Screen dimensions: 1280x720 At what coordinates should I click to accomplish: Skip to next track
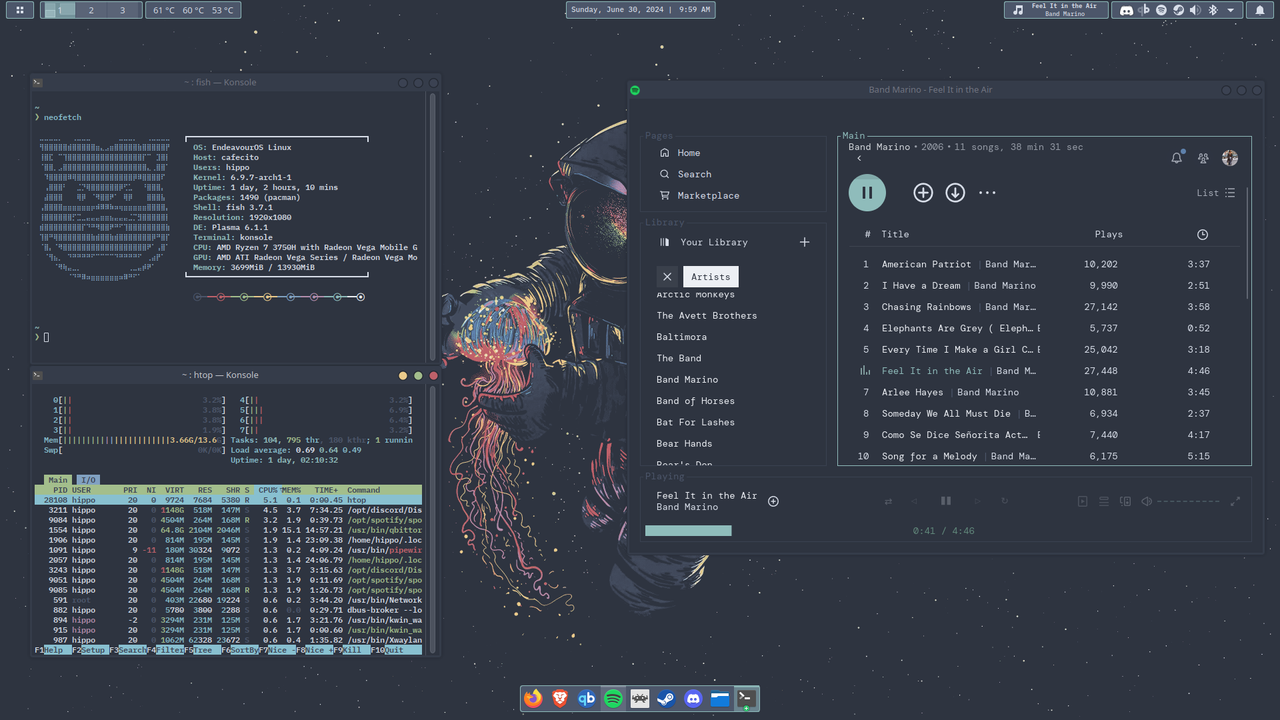(x=977, y=501)
